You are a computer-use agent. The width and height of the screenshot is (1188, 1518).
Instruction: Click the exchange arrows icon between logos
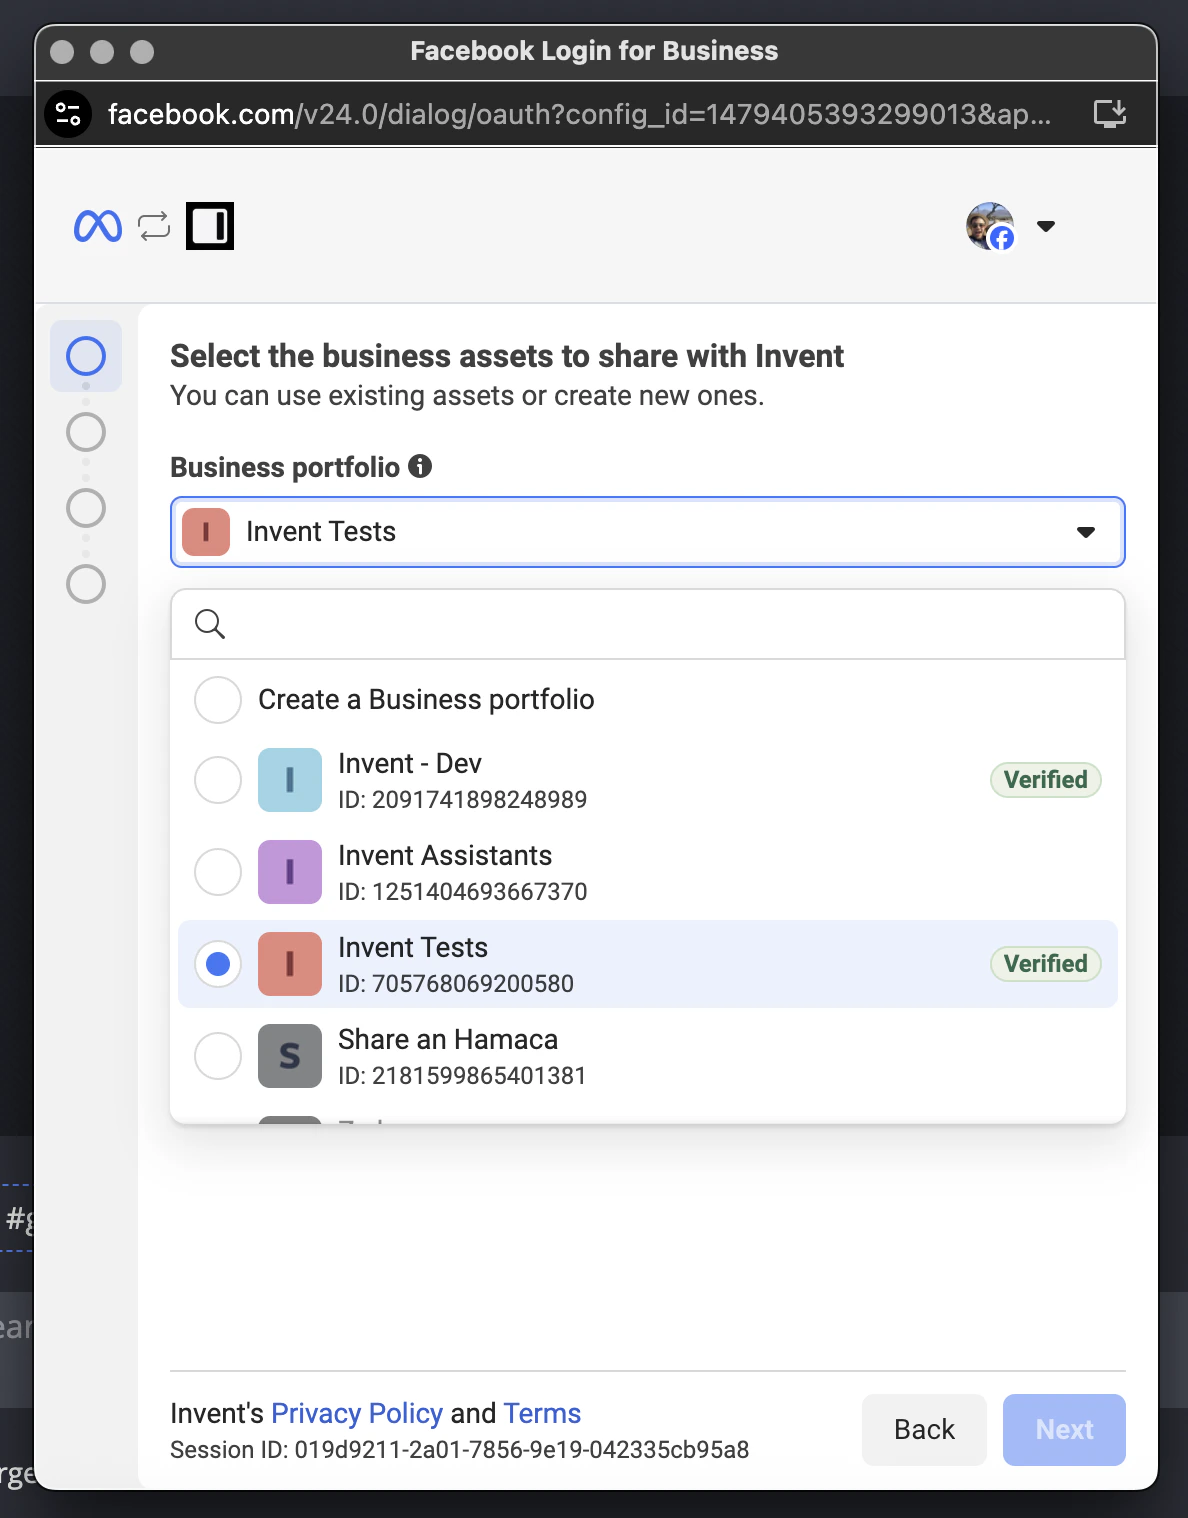tap(152, 226)
